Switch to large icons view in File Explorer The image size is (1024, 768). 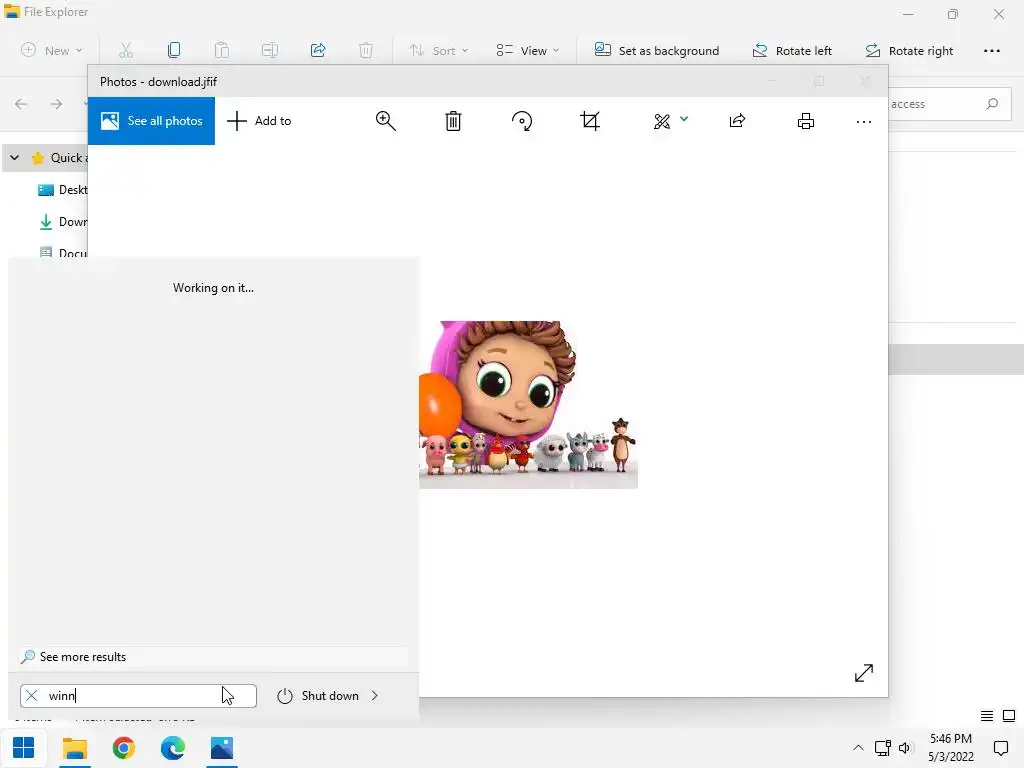tap(1009, 716)
